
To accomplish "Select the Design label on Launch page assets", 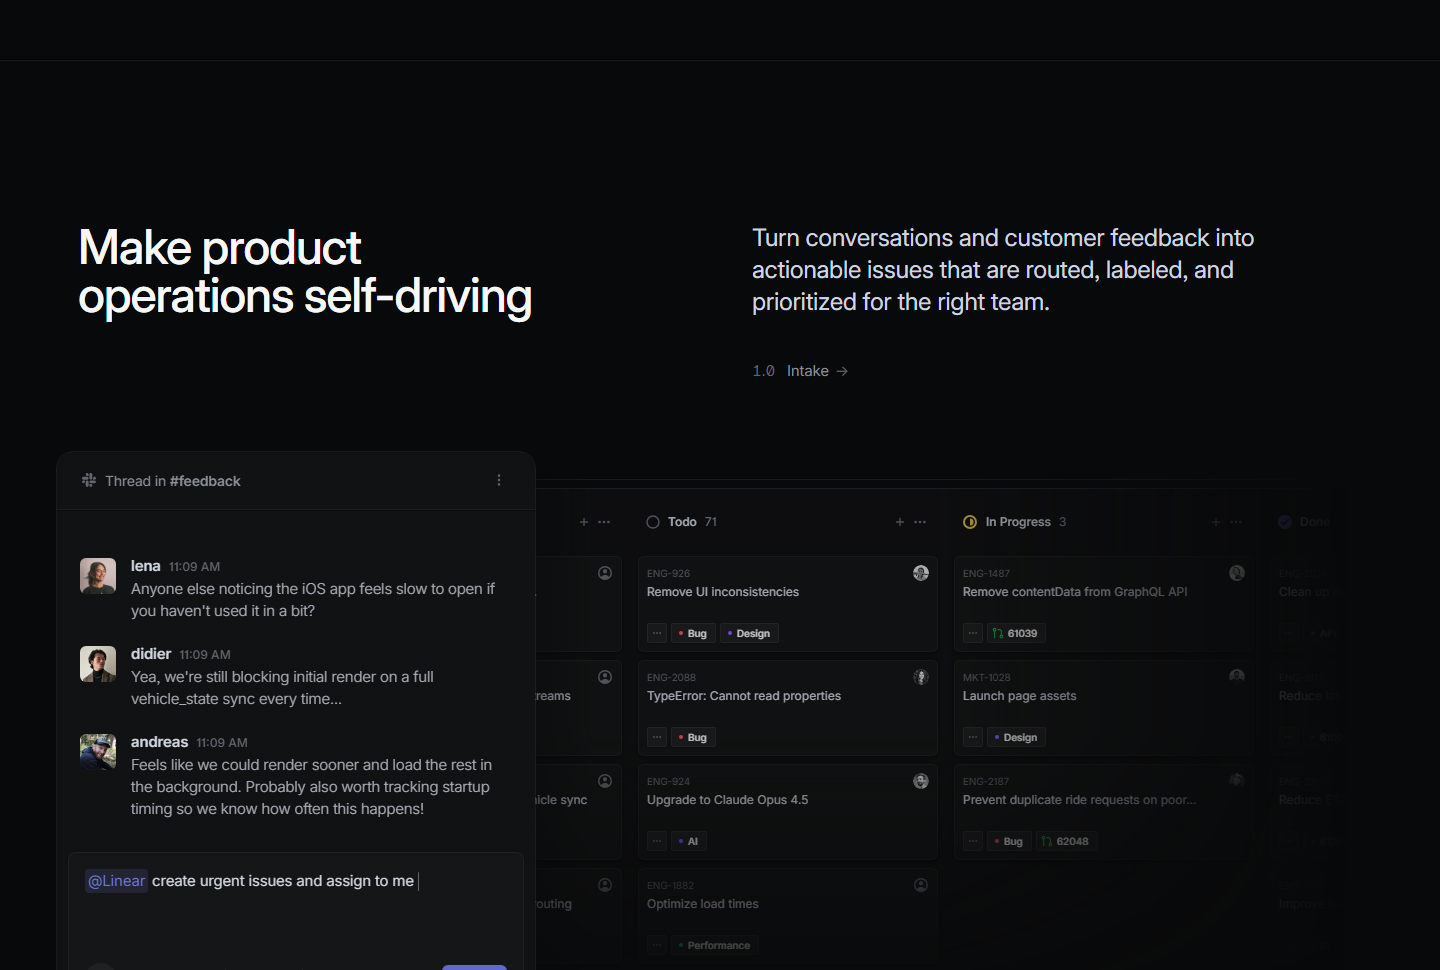I will click(x=1015, y=737).
